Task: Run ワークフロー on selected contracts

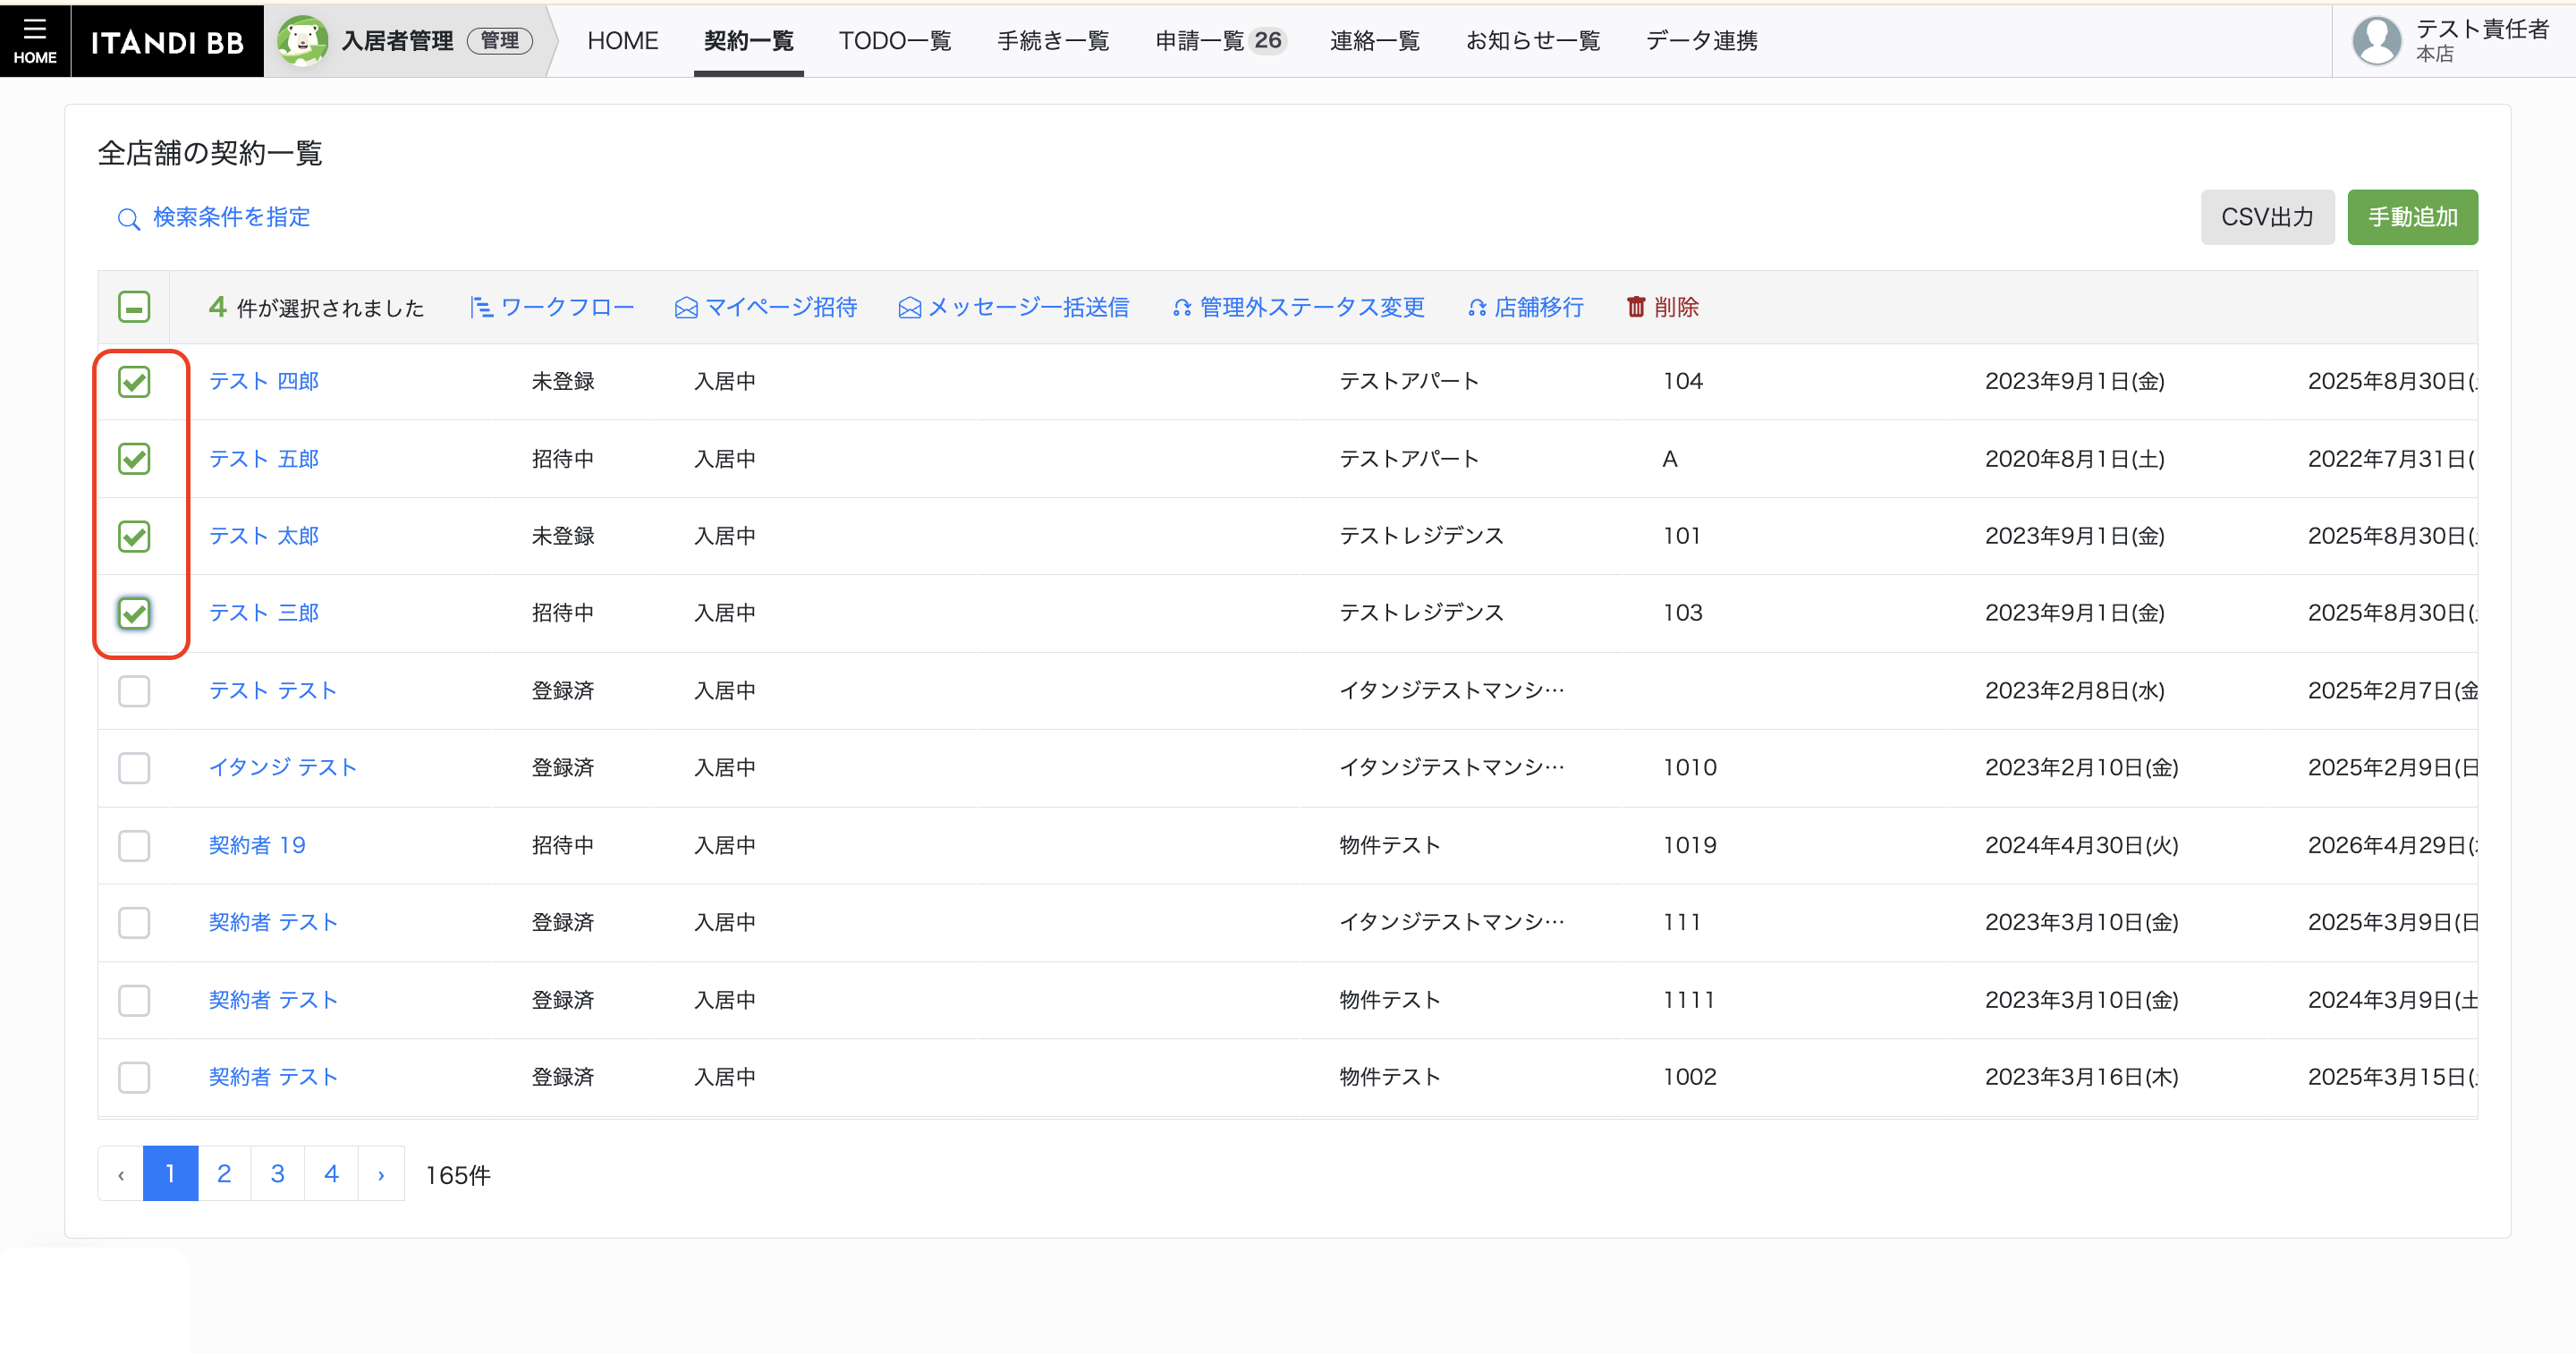Action: (567, 307)
